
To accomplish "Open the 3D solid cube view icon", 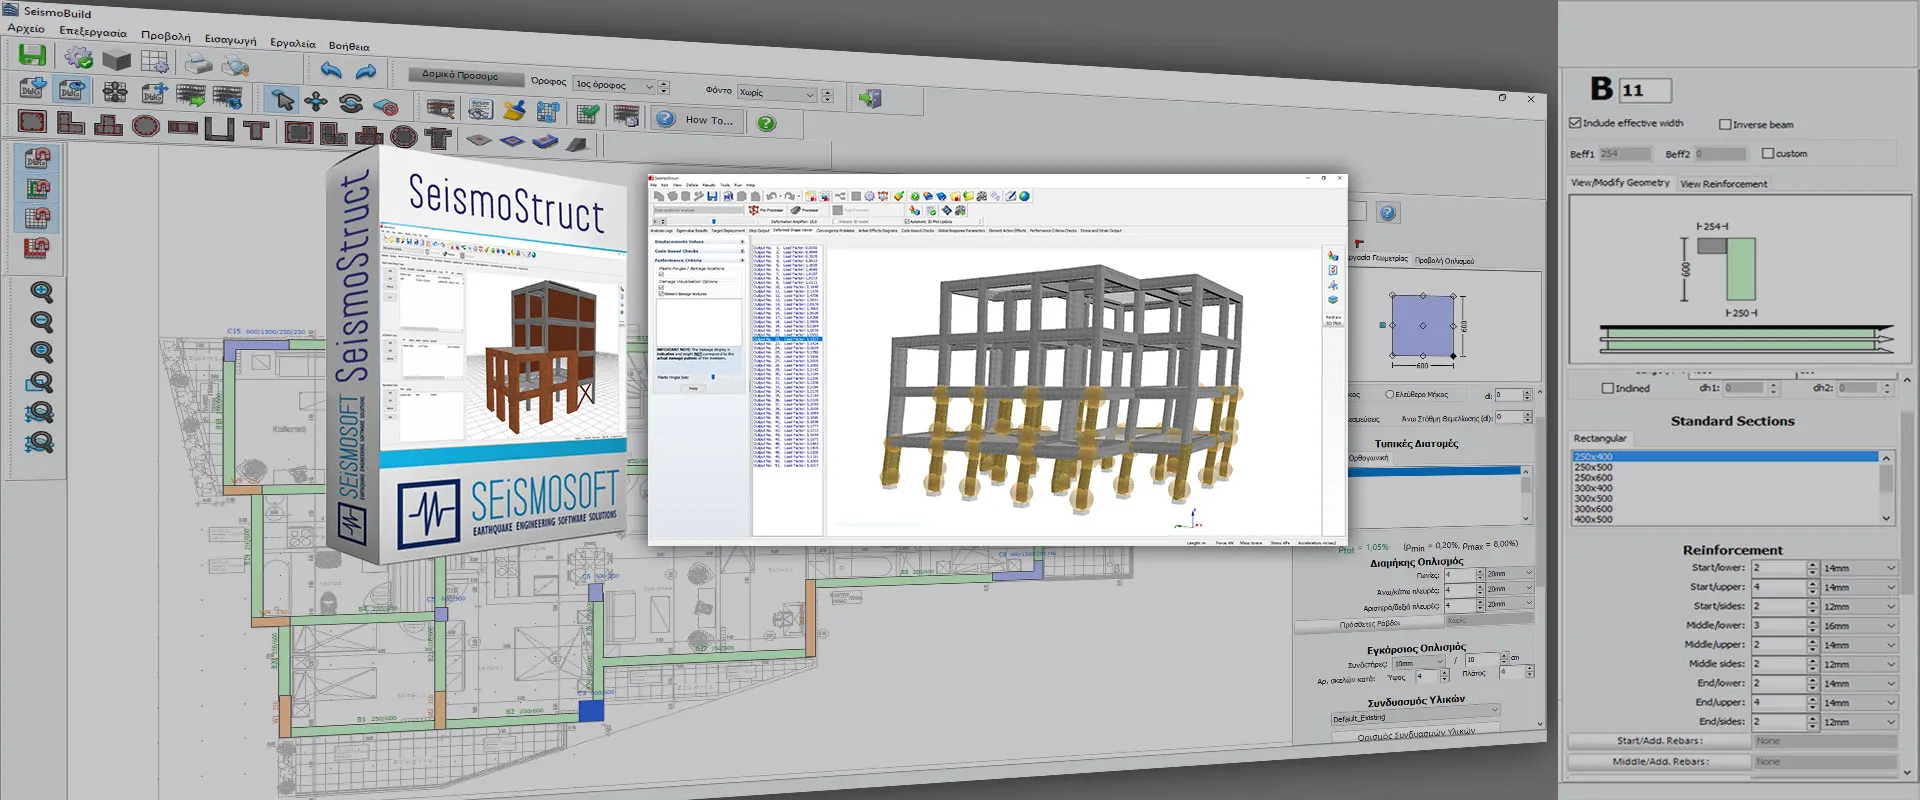I will [117, 60].
